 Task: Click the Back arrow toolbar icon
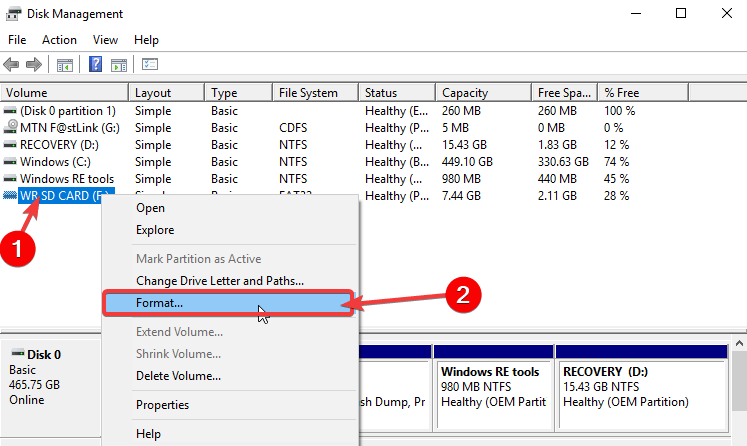[x=12, y=65]
